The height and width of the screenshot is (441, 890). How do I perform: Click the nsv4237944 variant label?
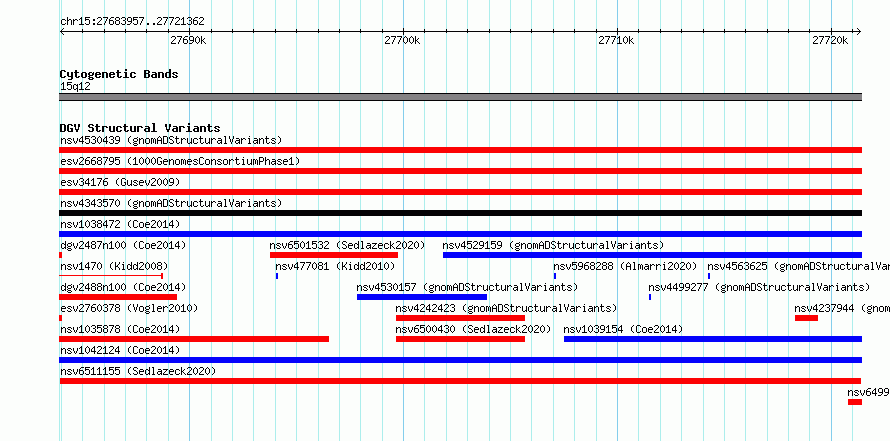[x=842, y=308]
